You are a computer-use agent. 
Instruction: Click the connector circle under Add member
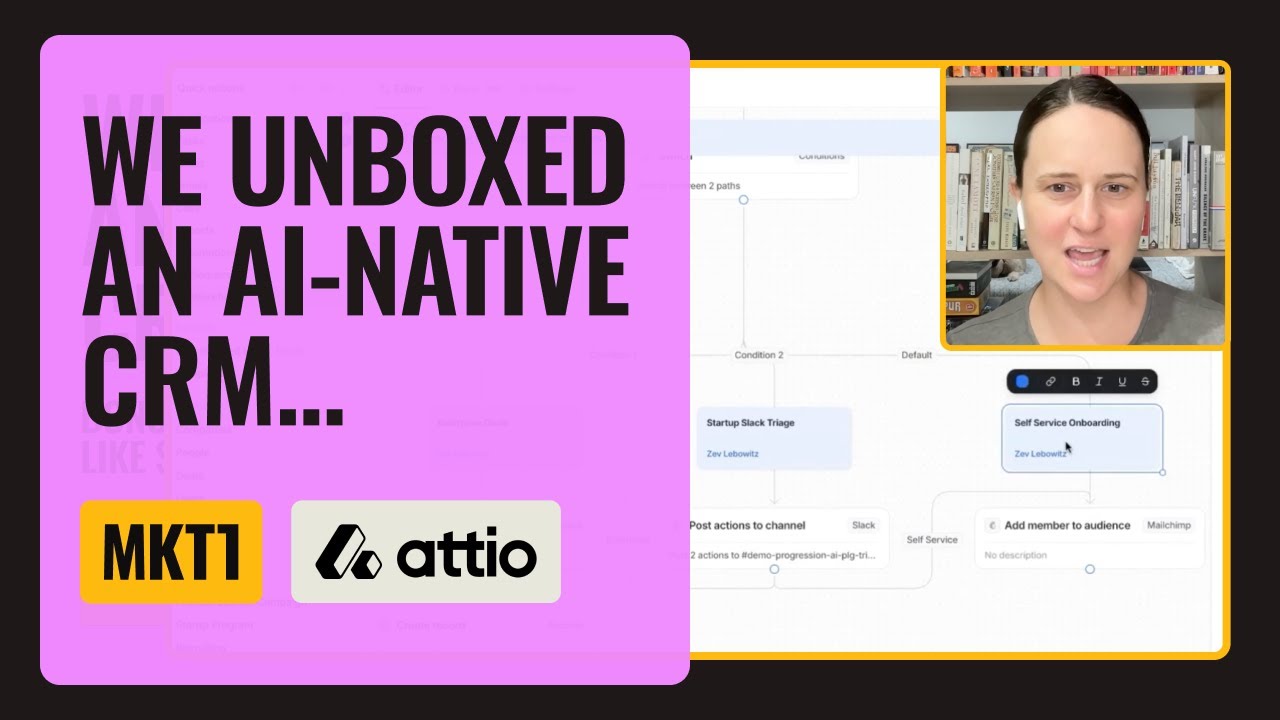pyautogui.click(x=1090, y=569)
